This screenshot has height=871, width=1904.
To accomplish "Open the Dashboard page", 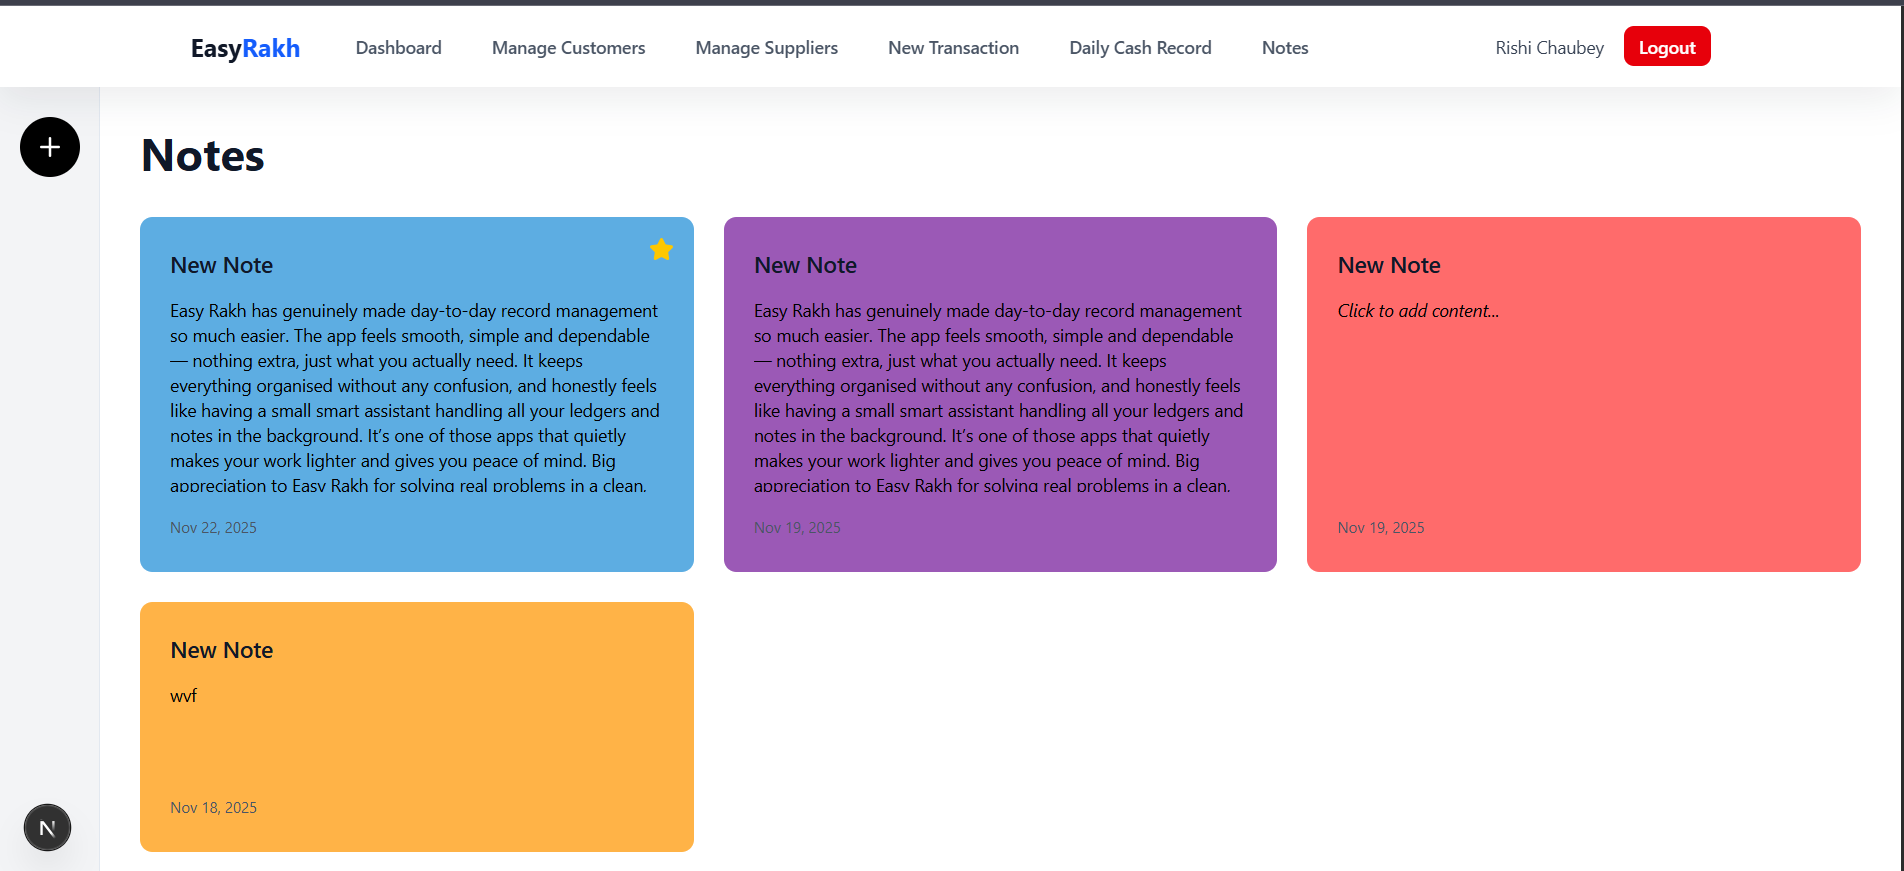I will click(x=398, y=48).
